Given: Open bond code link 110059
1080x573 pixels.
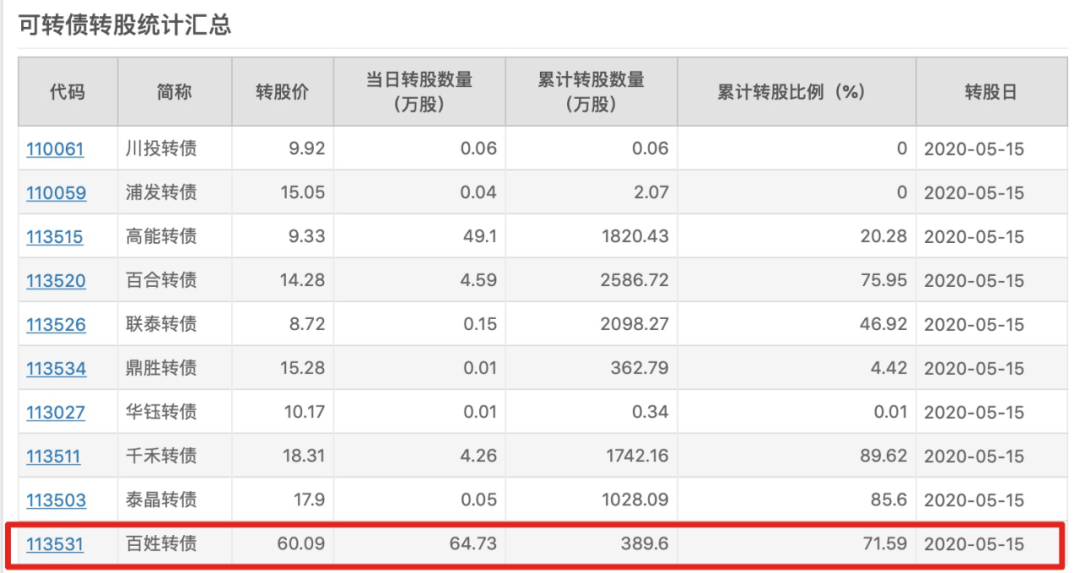Looking at the screenshot, I should tap(56, 193).
